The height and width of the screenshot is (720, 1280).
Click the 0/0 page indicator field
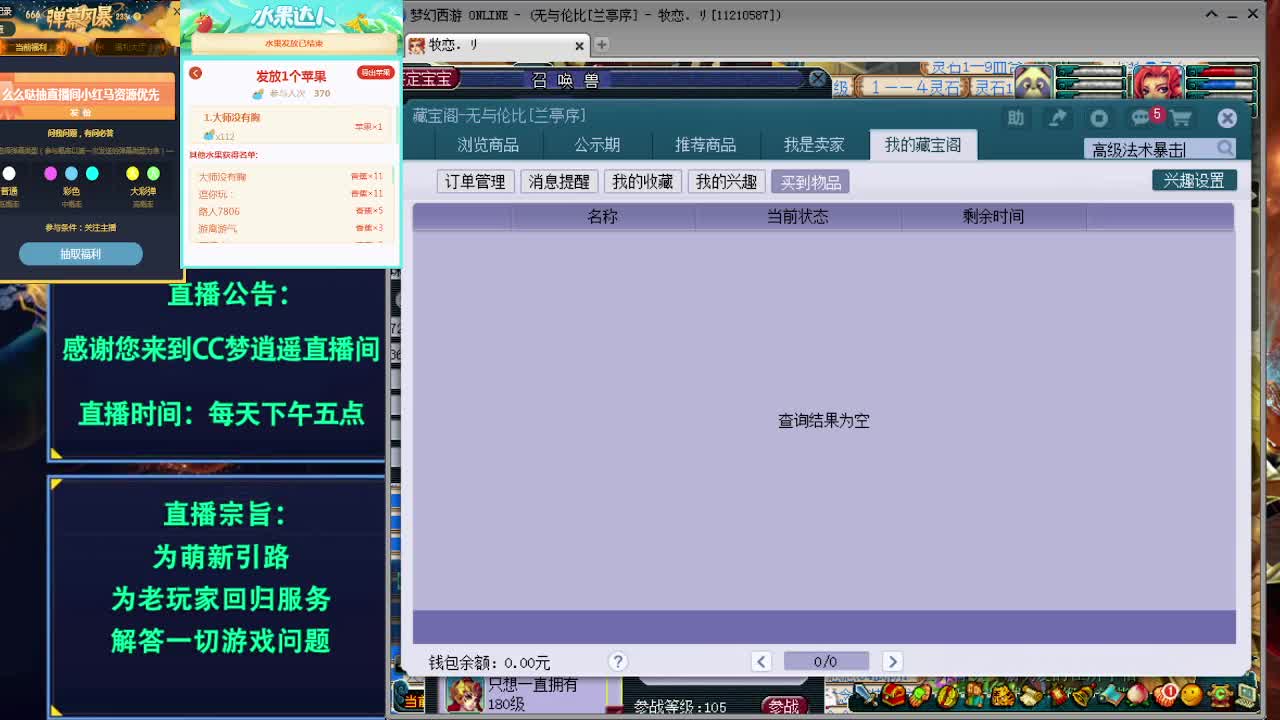826,661
